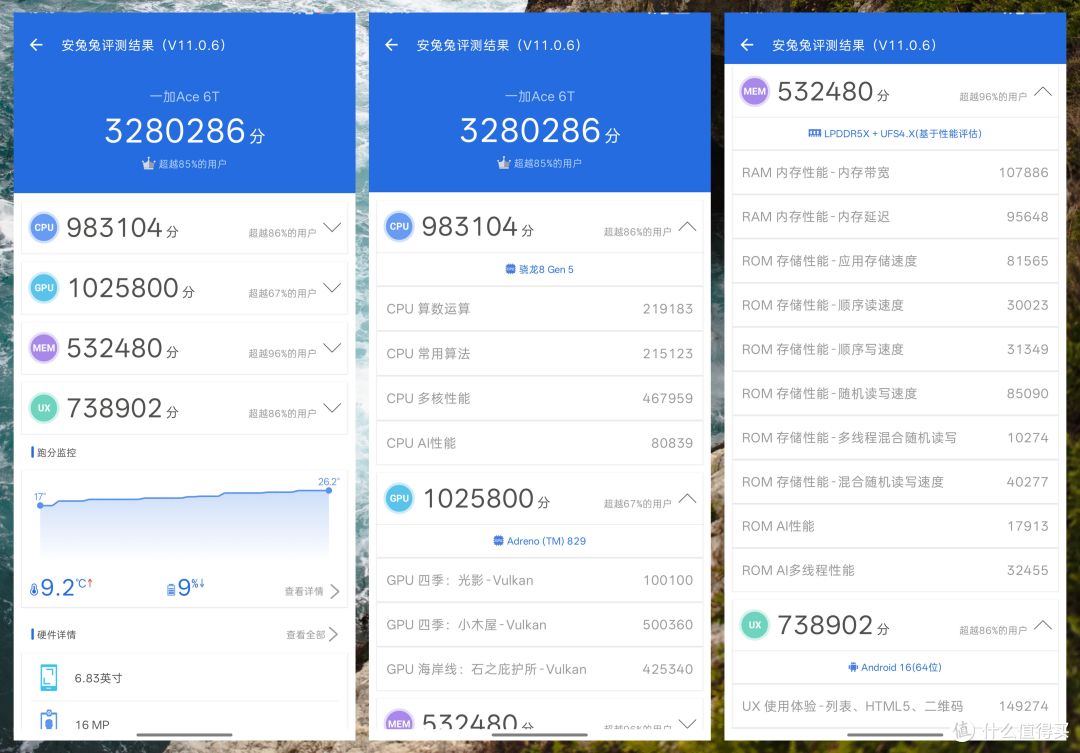Viewport: 1080px width, 753px height.
Task: Select ROM 存储性能-应用存储速度 row
Action: (x=895, y=260)
